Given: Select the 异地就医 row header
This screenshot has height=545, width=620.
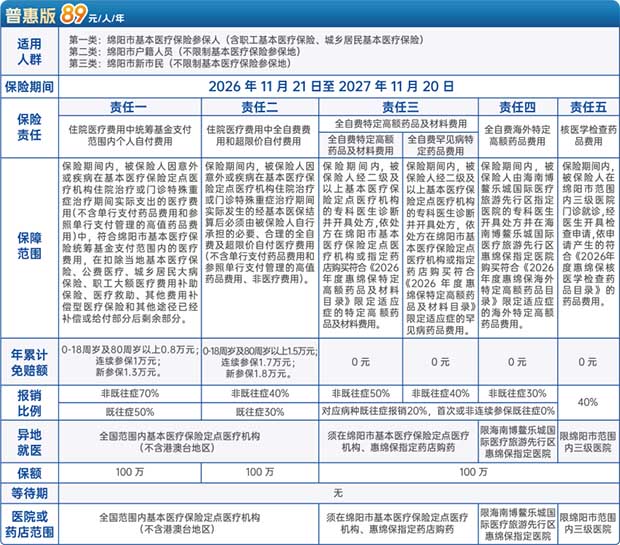Looking at the screenshot, I should point(29,443).
